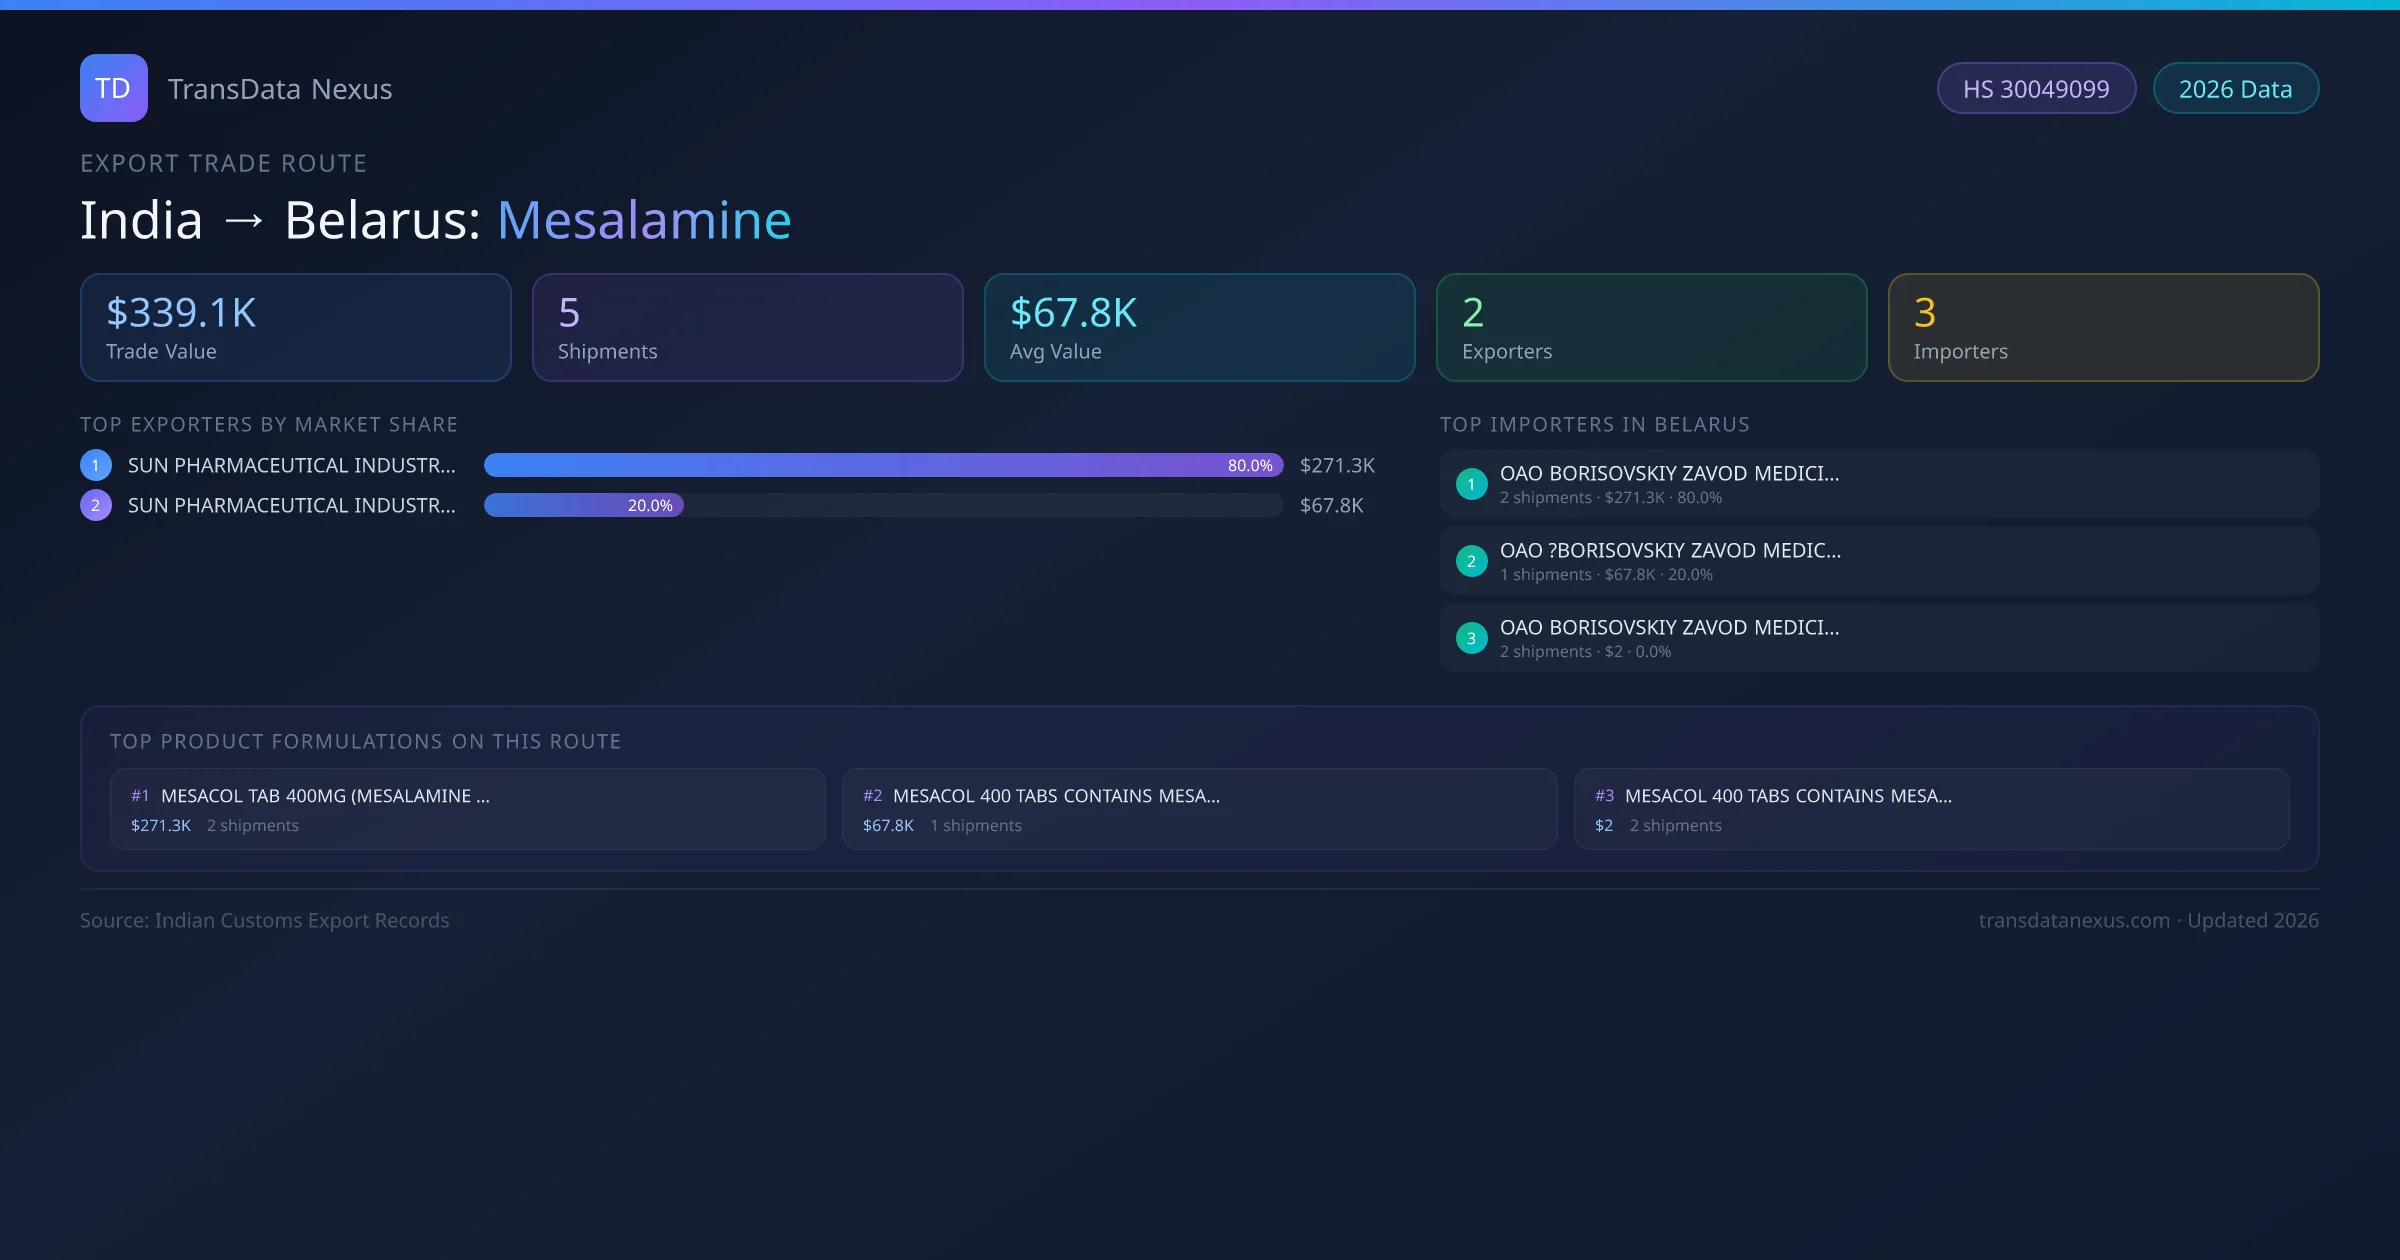The width and height of the screenshot is (2400, 1260).
Task: Open the 2 Exporters stat card
Action: coord(1651,328)
